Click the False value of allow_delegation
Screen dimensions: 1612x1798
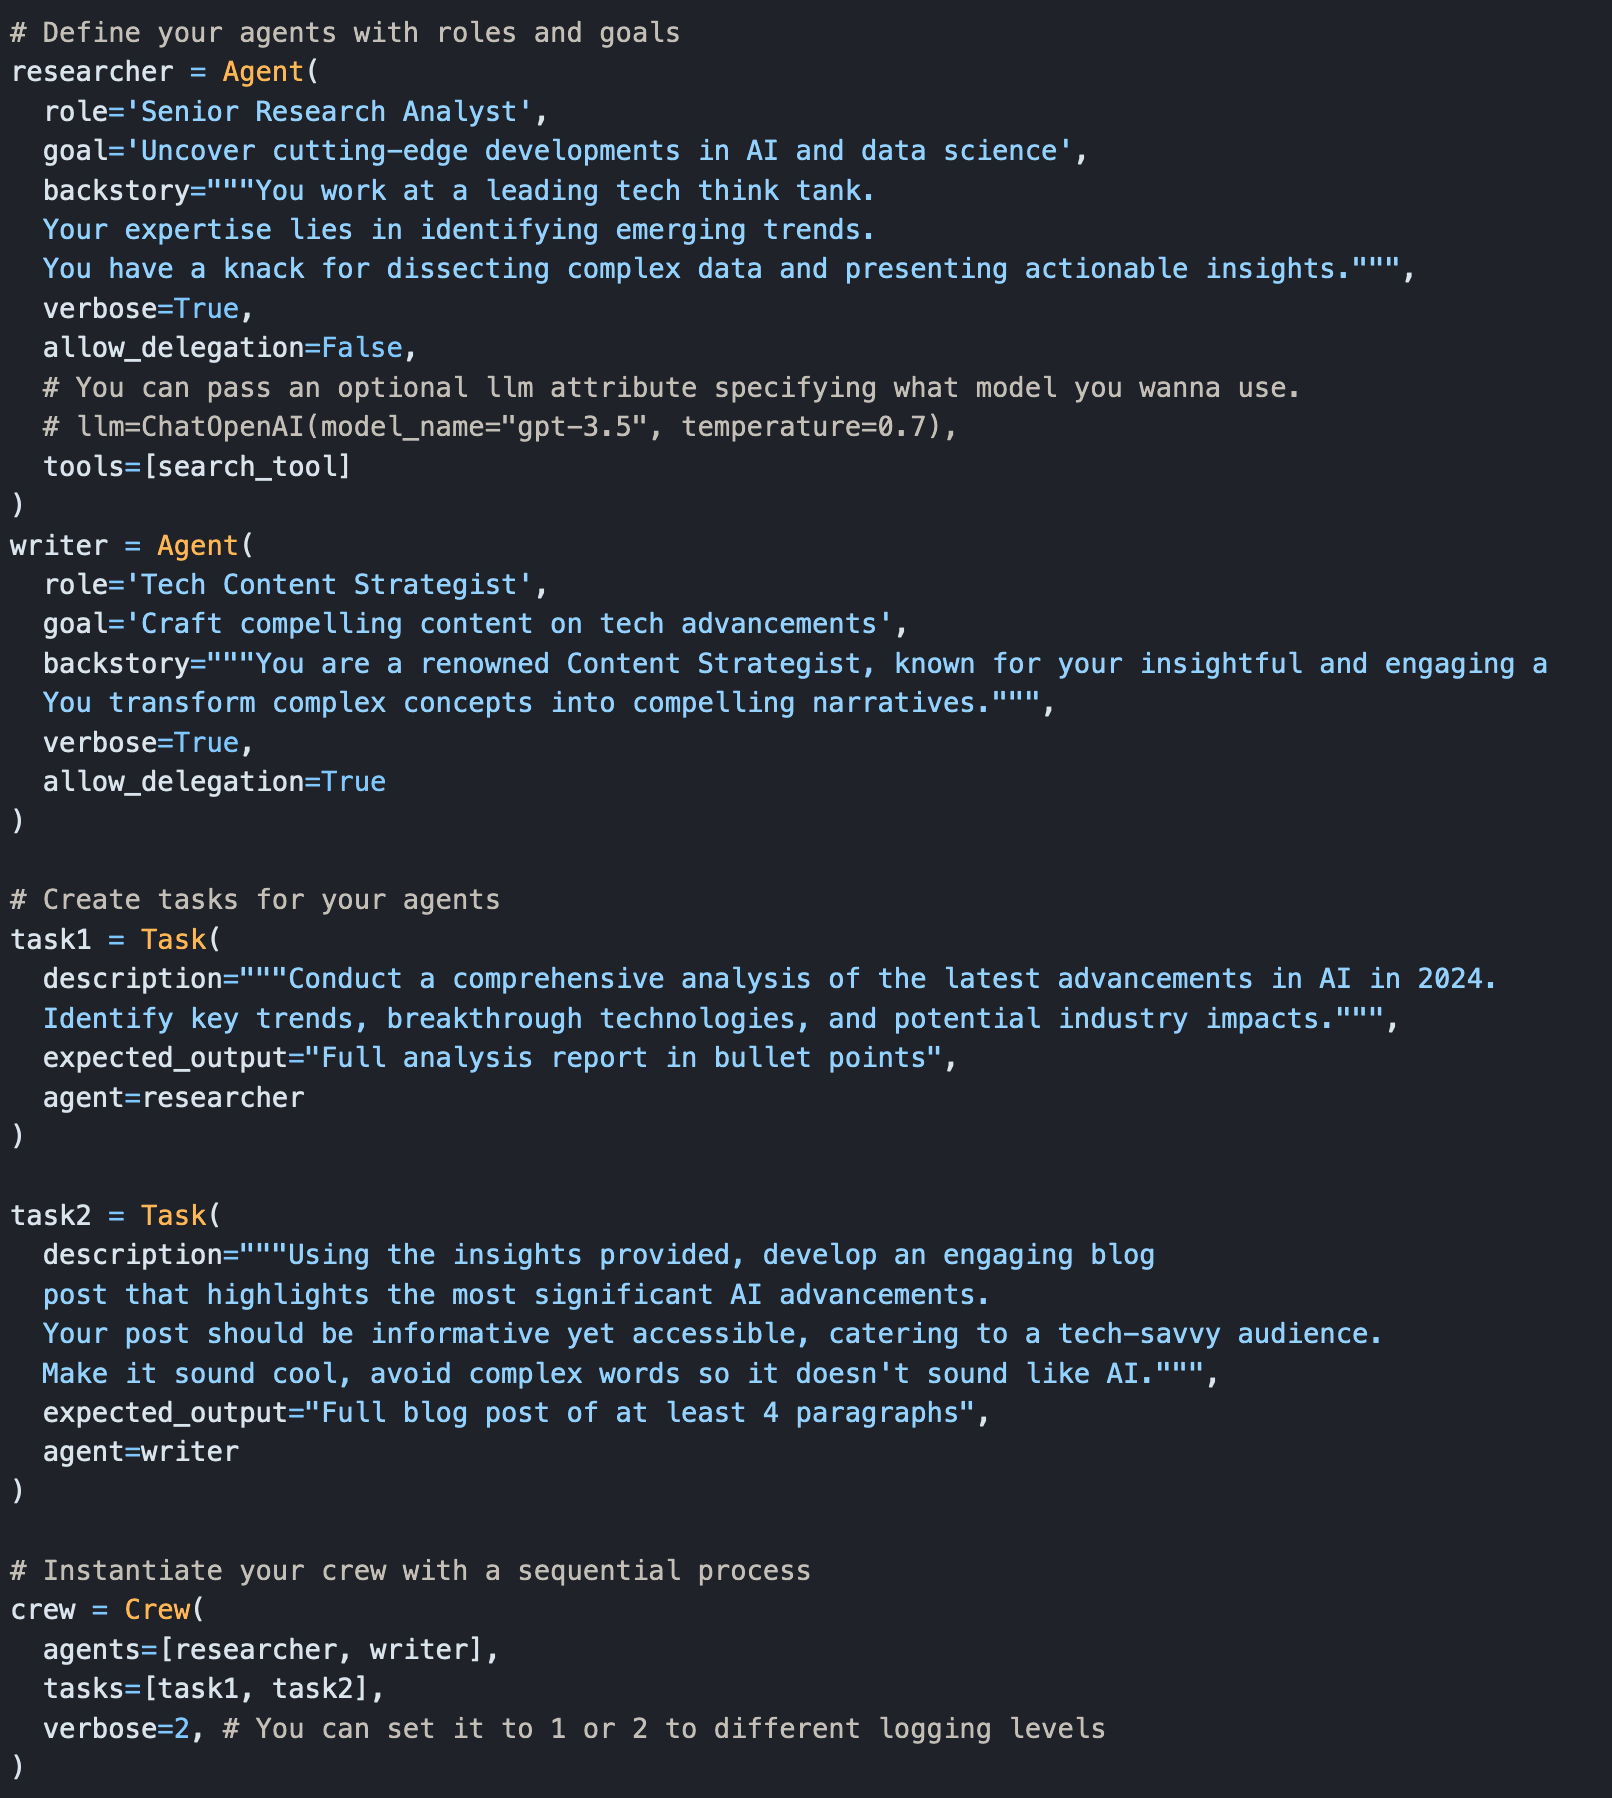361,348
